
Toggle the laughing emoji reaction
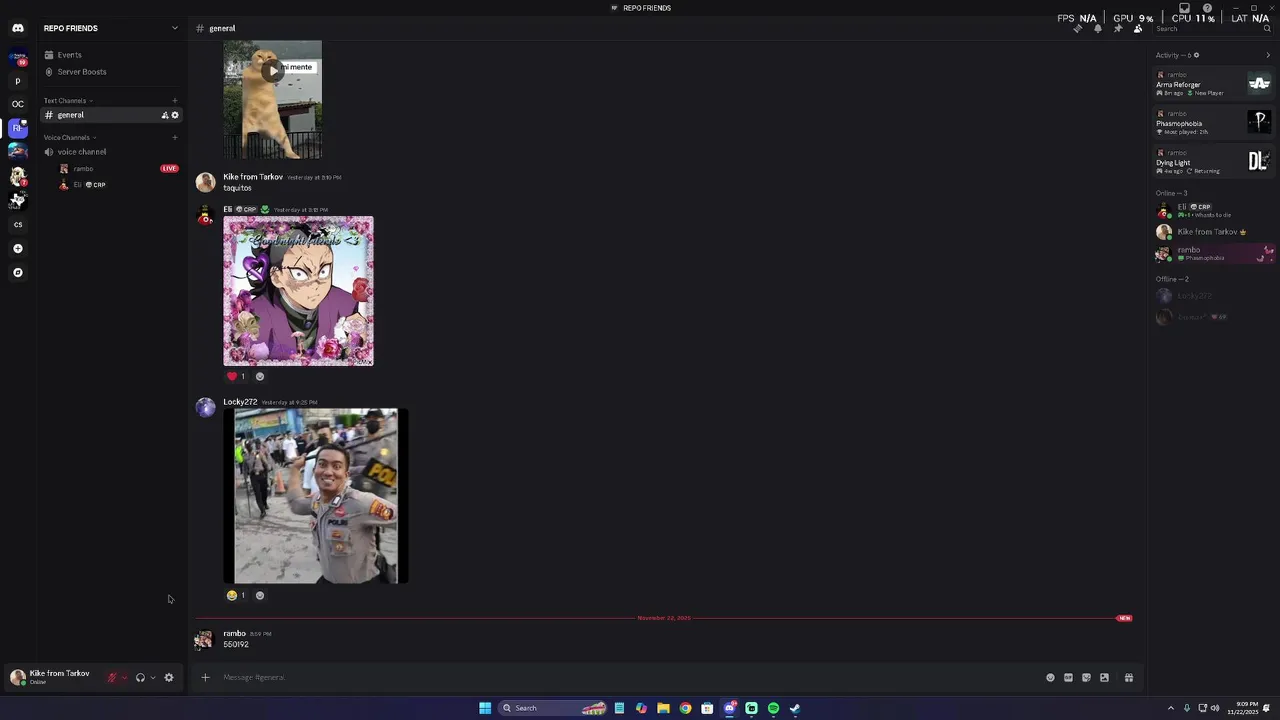[236, 596]
